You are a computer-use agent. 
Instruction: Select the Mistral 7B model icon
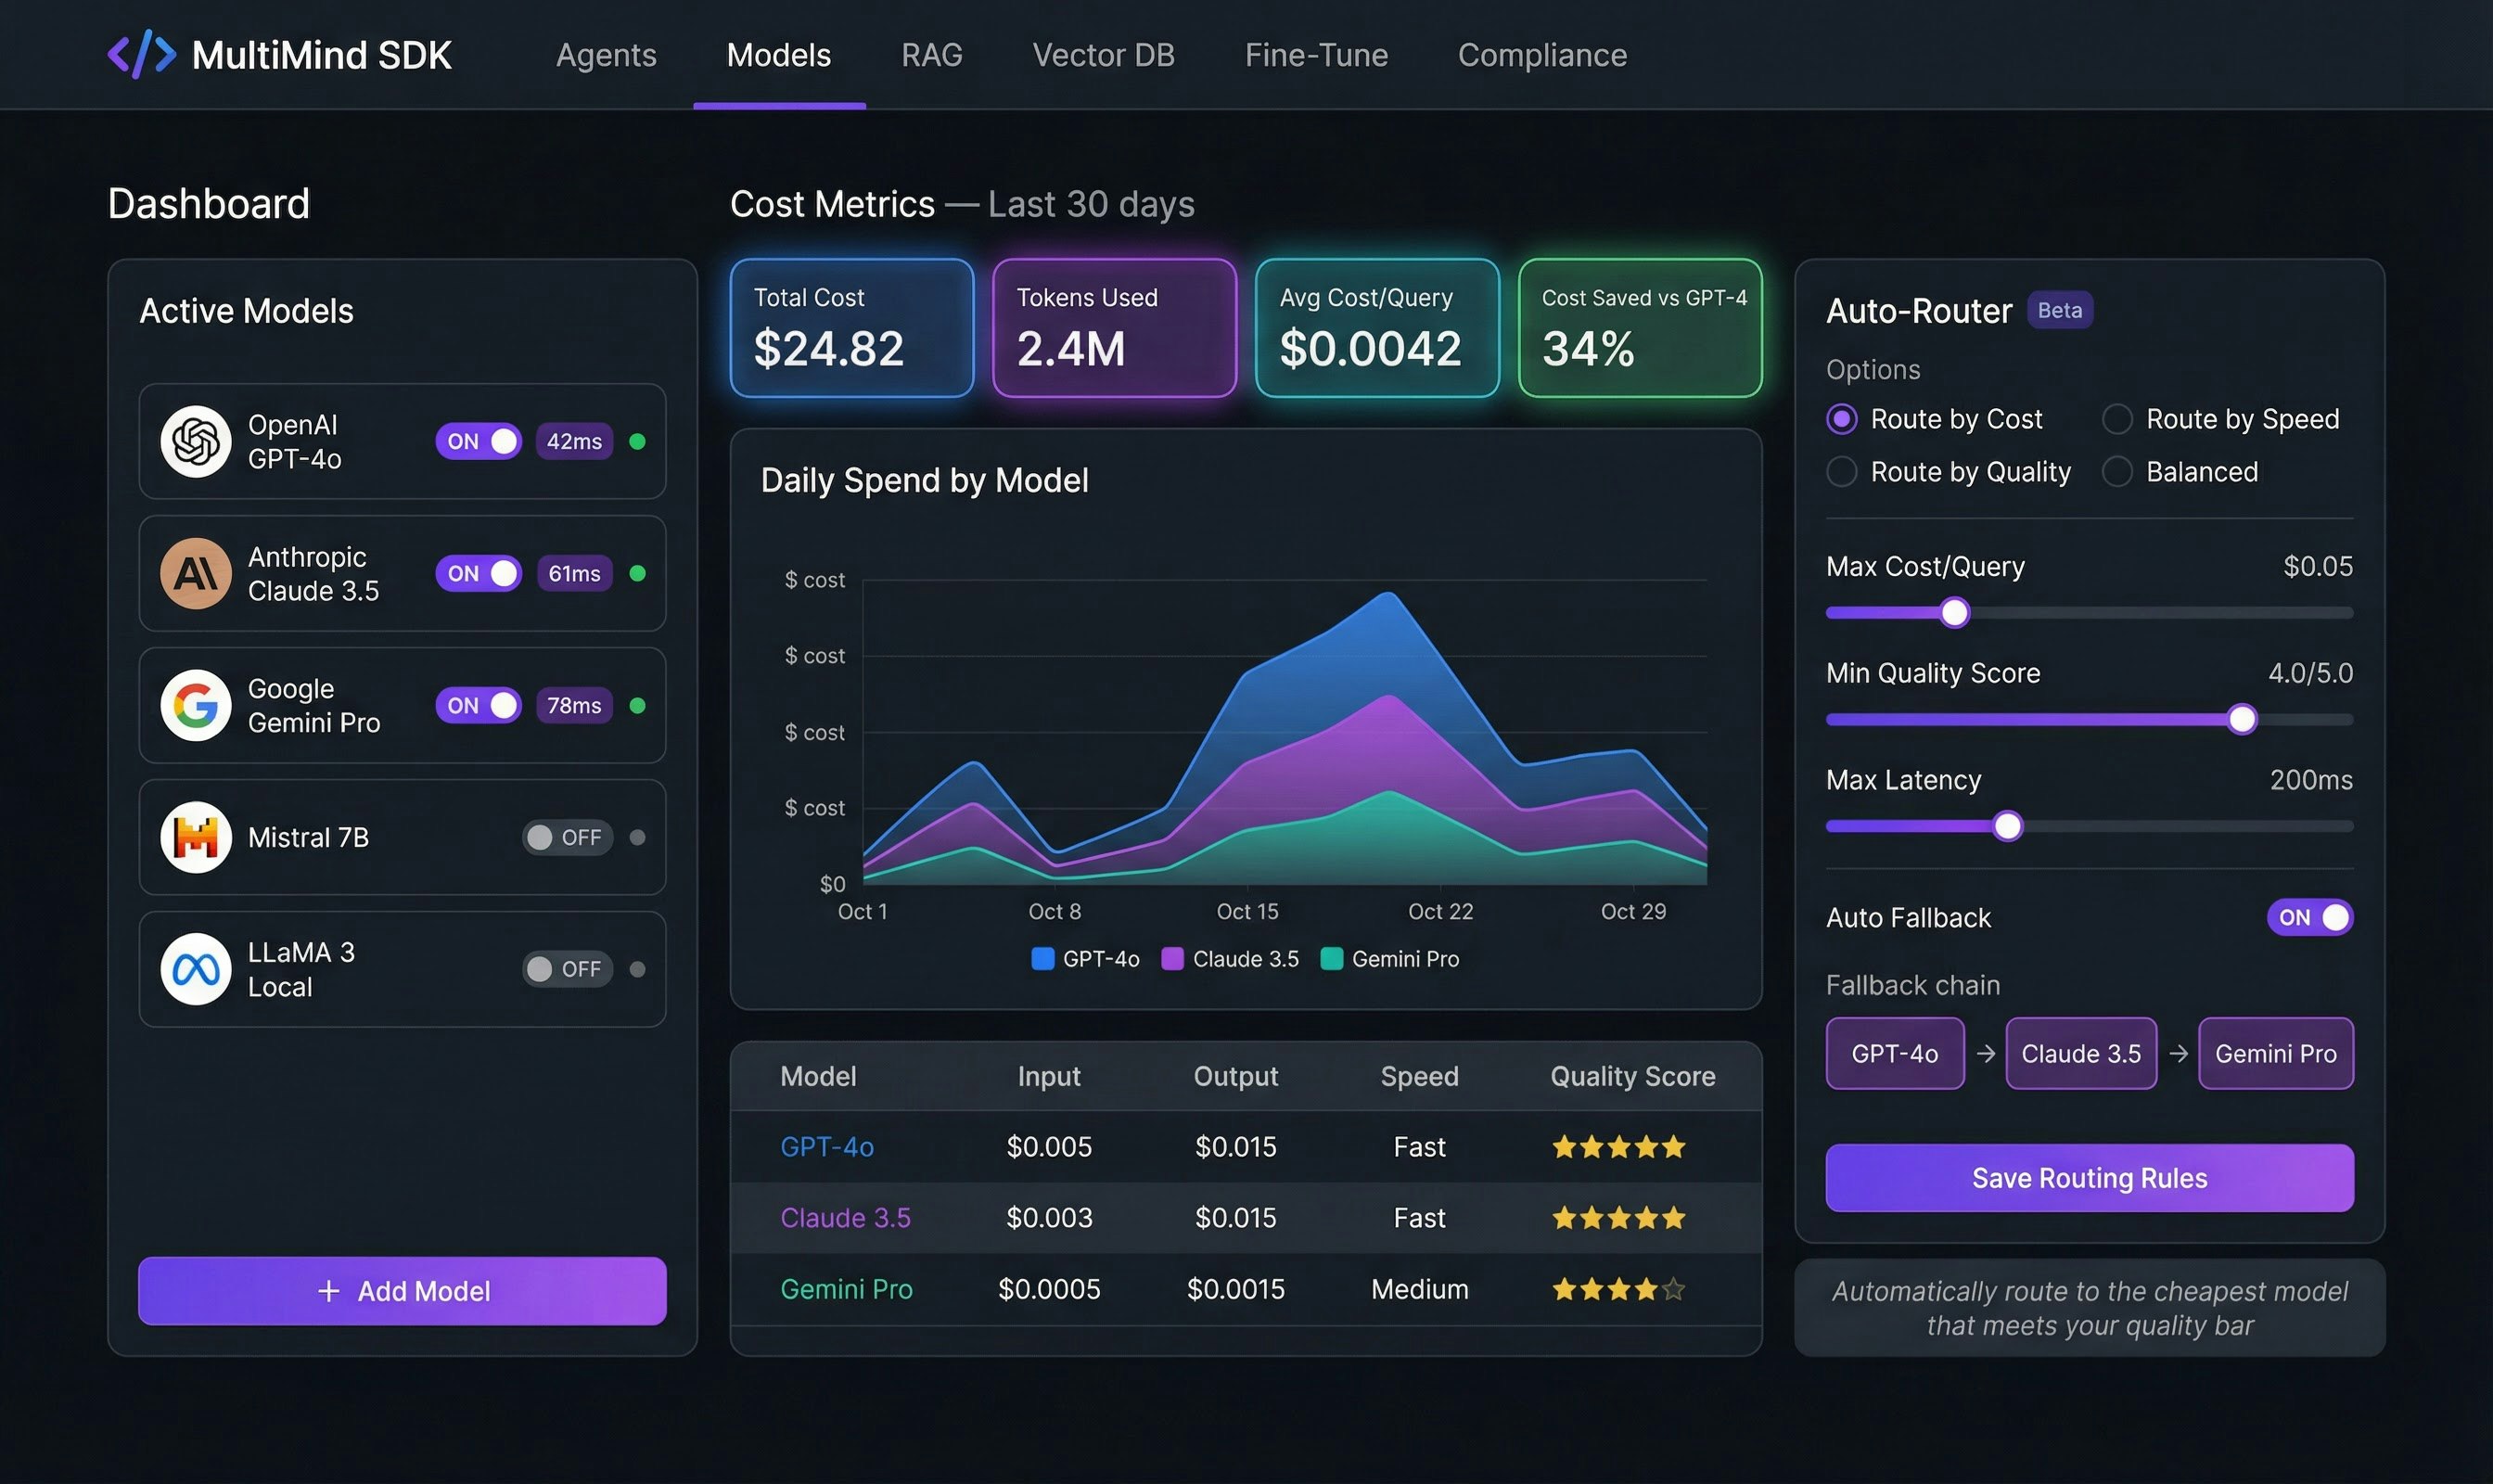(x=196, y=837)
